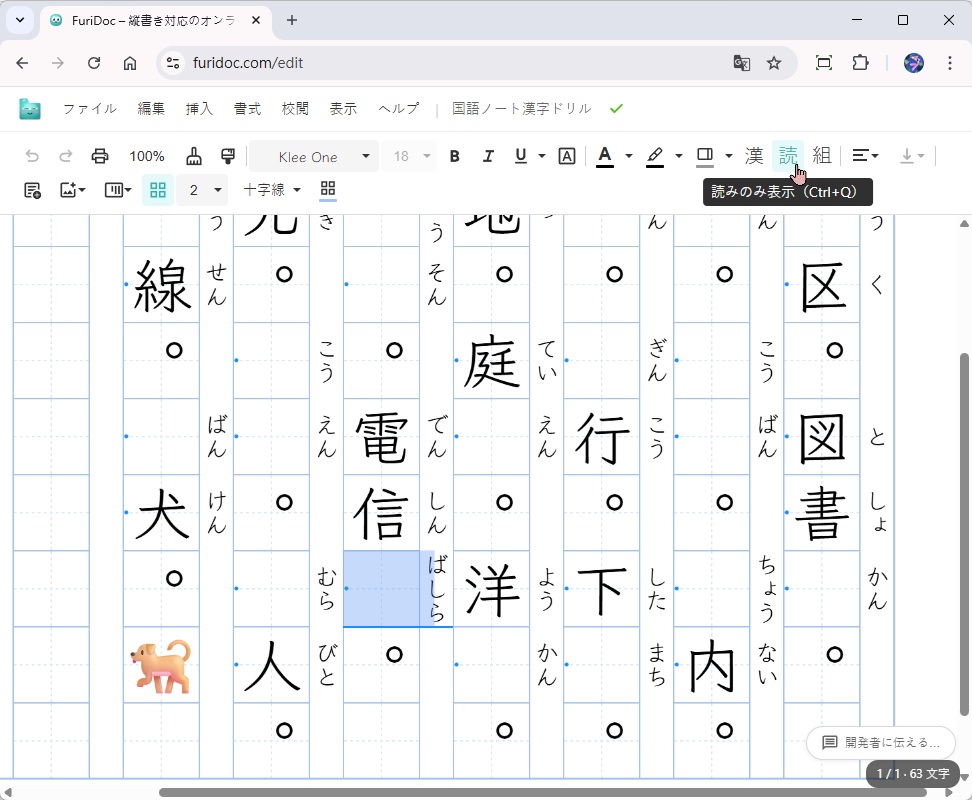Click the dog emoji image in the grid

(x=161, y=666)
